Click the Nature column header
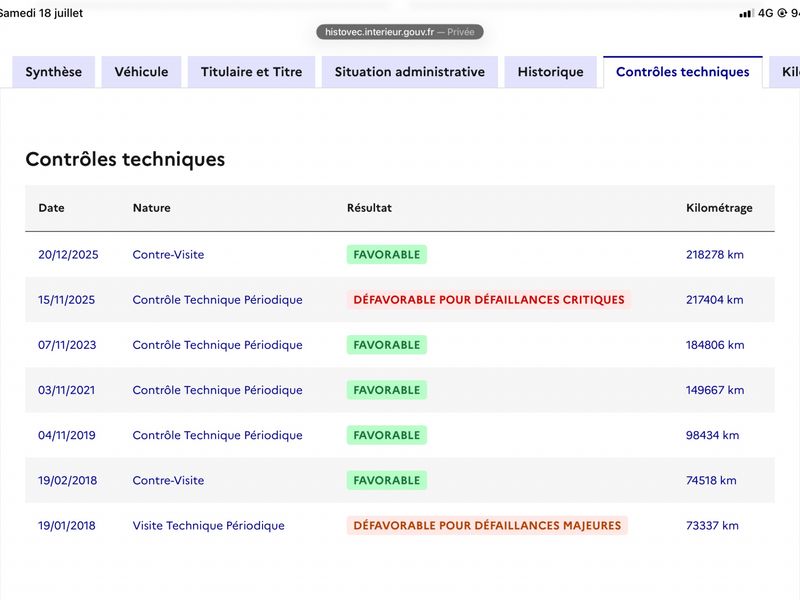 (x=152, y=208)
